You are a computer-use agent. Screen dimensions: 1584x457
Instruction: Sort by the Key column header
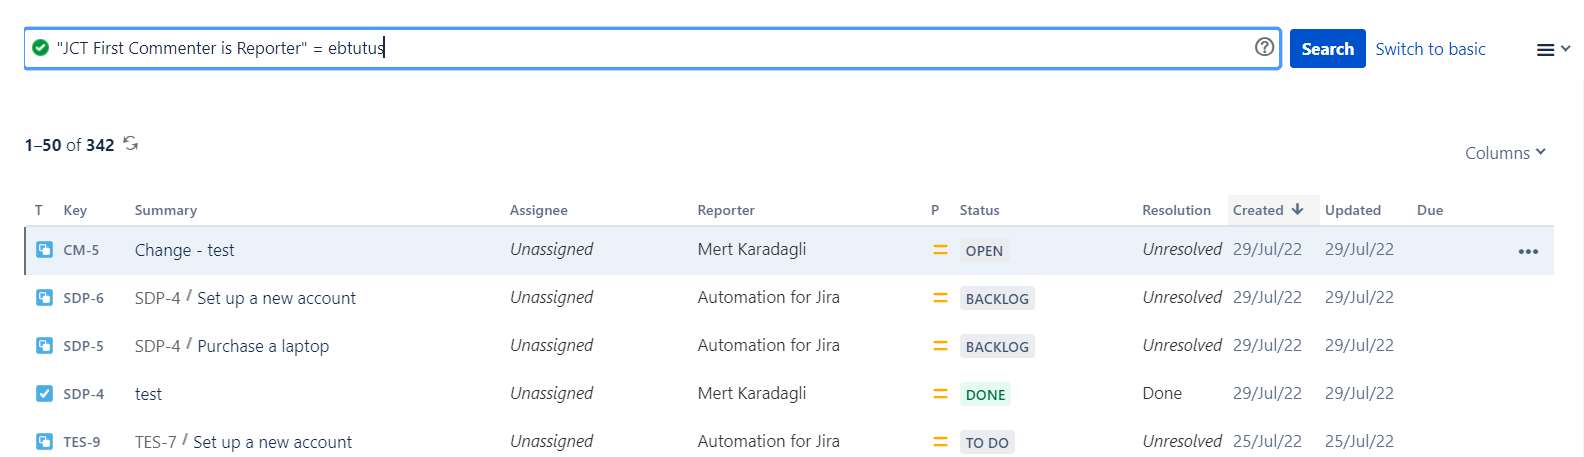(x=75, y=210)
